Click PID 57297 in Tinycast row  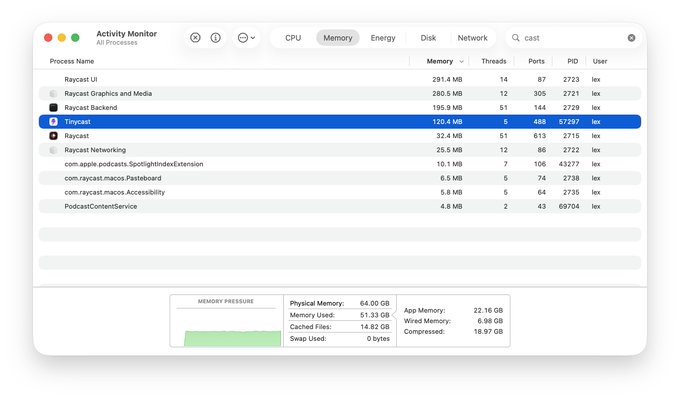(569, 121)
